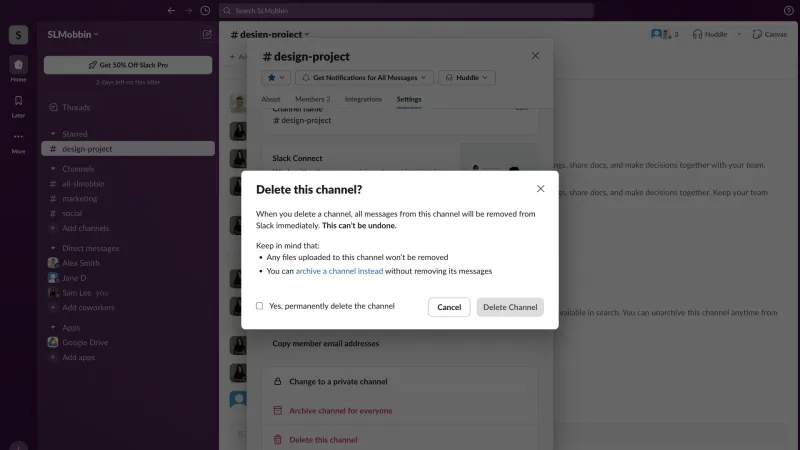Click Copy member email addresses
Image resolution: width=800 pixels, height=450 pixels.
point(326,343)
